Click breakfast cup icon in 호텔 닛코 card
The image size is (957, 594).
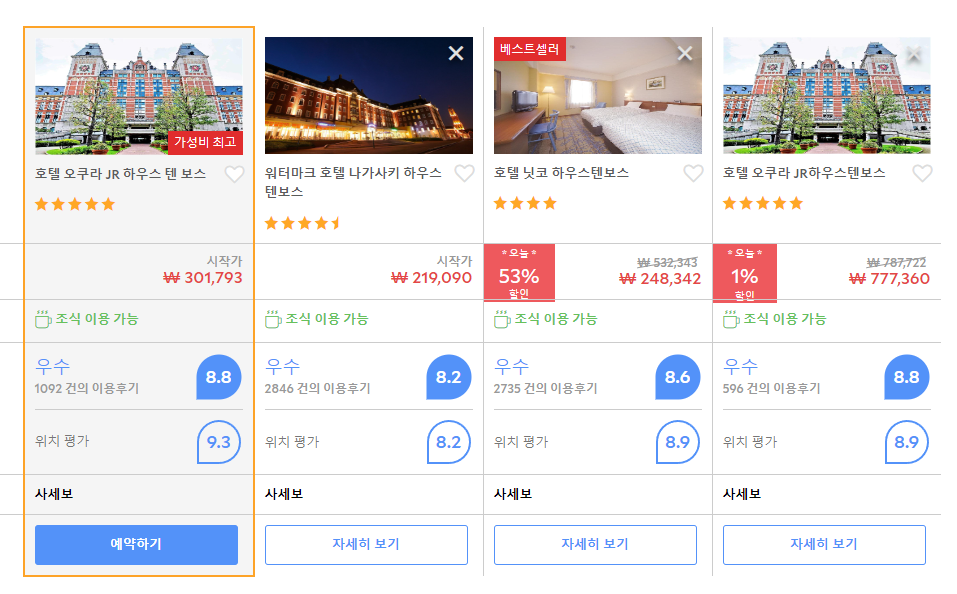coord(502,319)
